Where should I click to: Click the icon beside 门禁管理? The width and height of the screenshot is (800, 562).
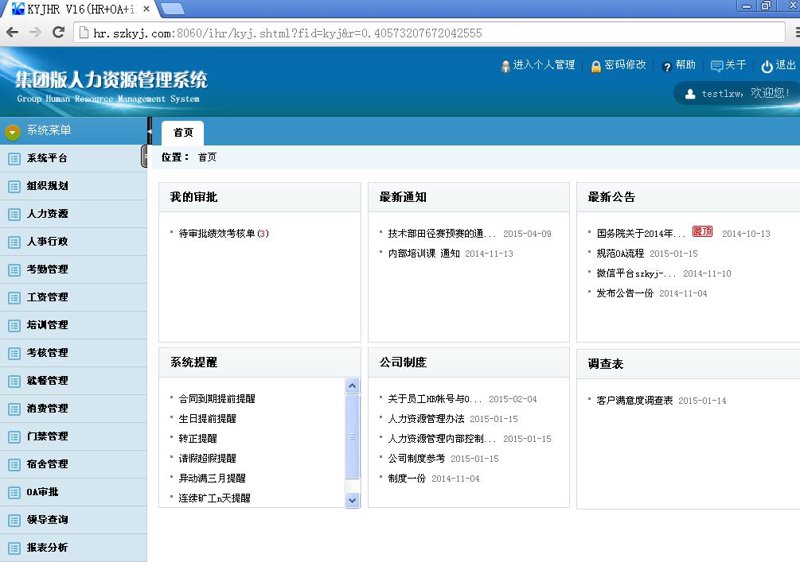[14, 437]
